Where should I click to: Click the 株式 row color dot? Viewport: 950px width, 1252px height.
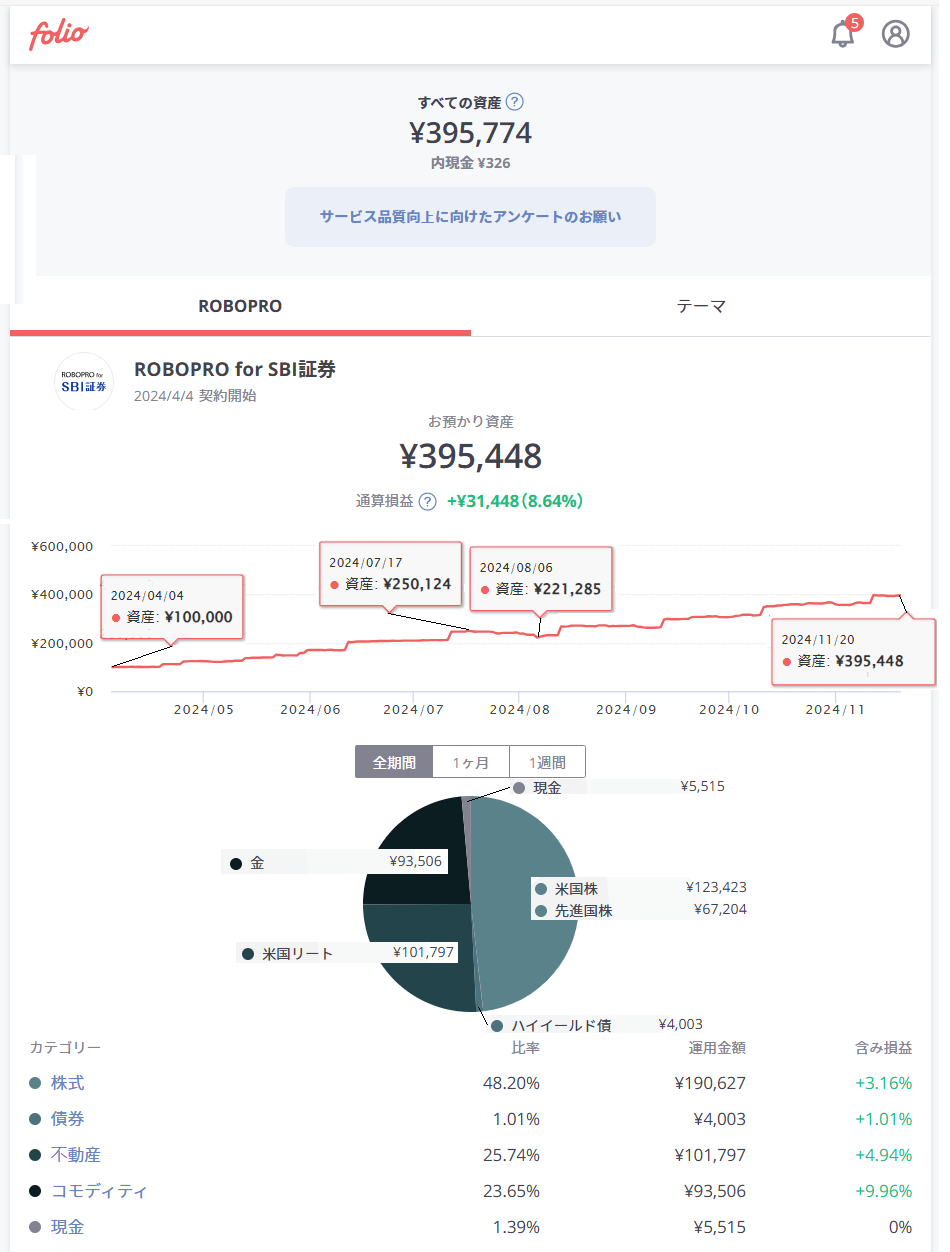point(35,1083)
